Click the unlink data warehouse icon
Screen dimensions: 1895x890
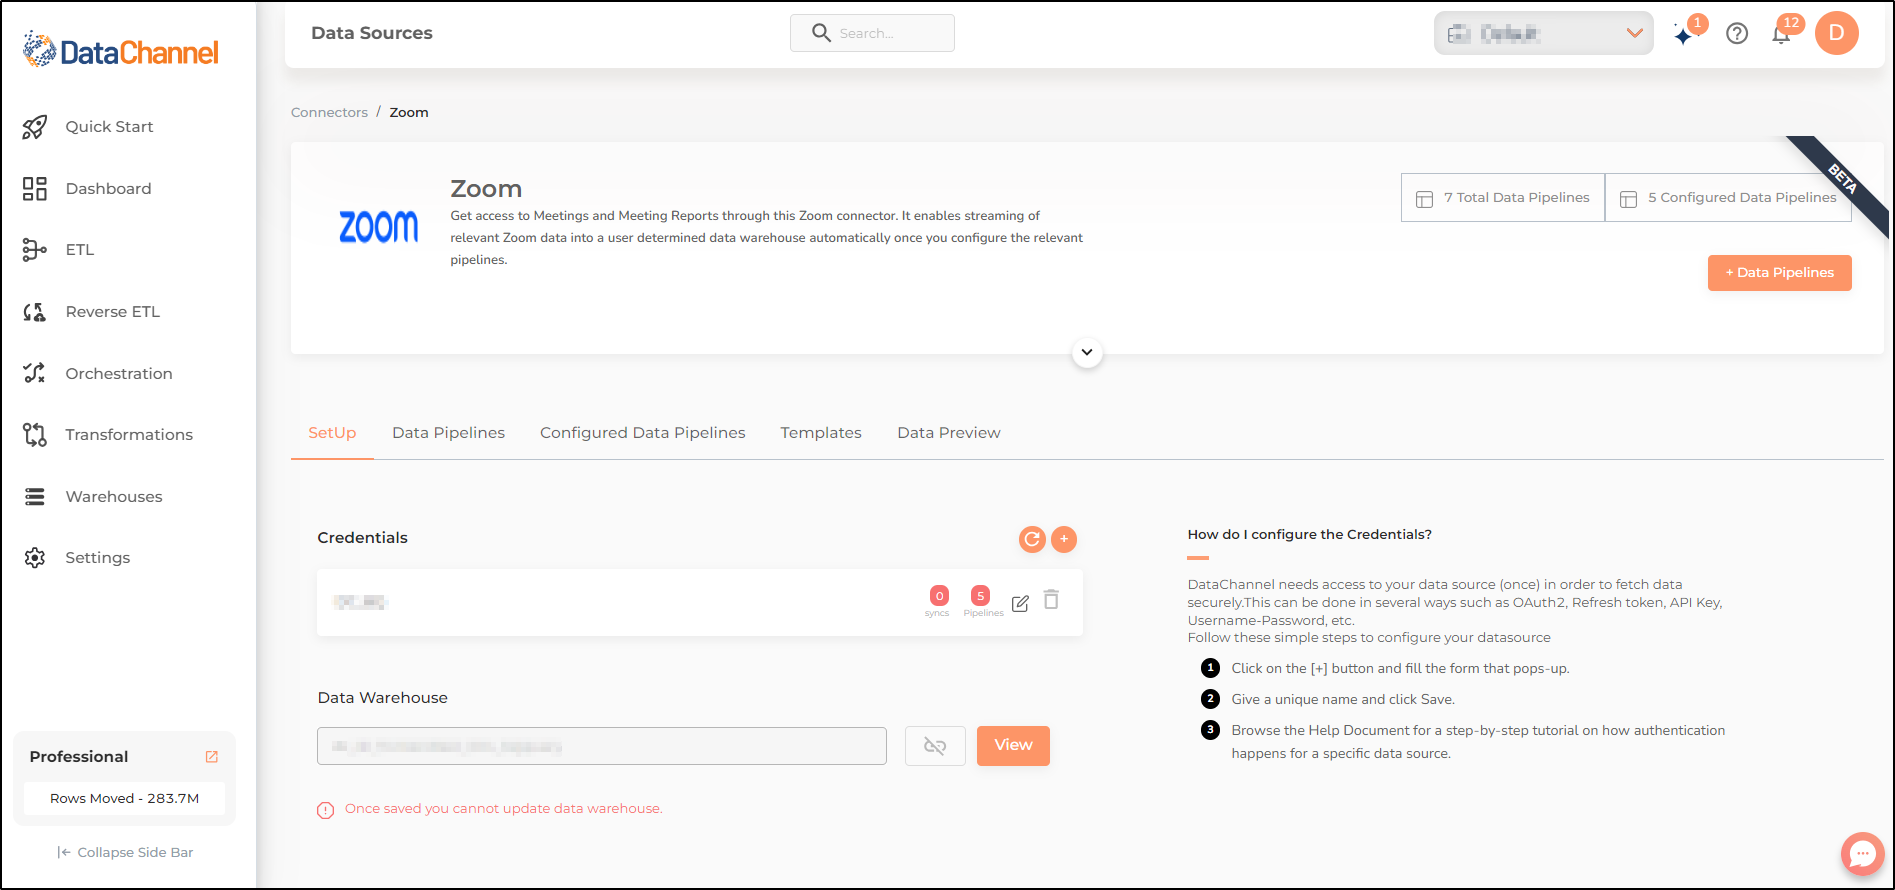coord(935,746)
